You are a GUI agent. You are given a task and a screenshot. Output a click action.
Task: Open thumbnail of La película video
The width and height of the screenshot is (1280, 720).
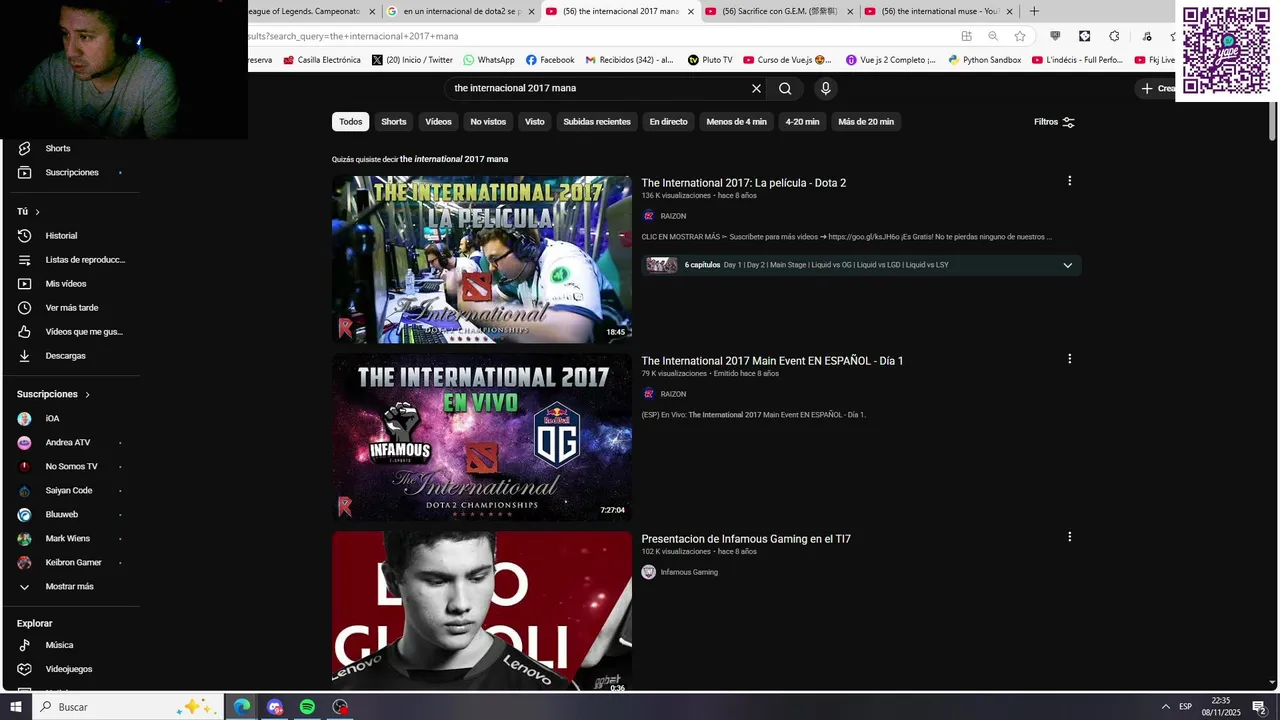tap(482, 260)
